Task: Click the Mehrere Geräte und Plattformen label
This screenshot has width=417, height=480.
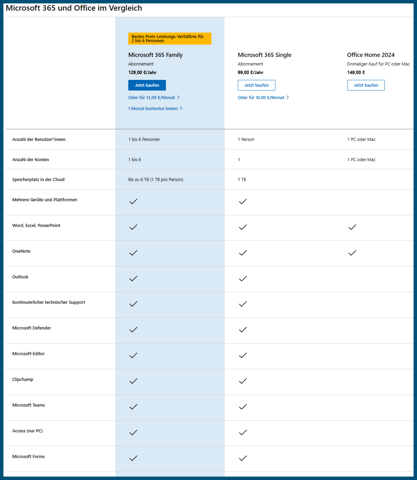Action: pyautogui.click(x=45, y=200)
